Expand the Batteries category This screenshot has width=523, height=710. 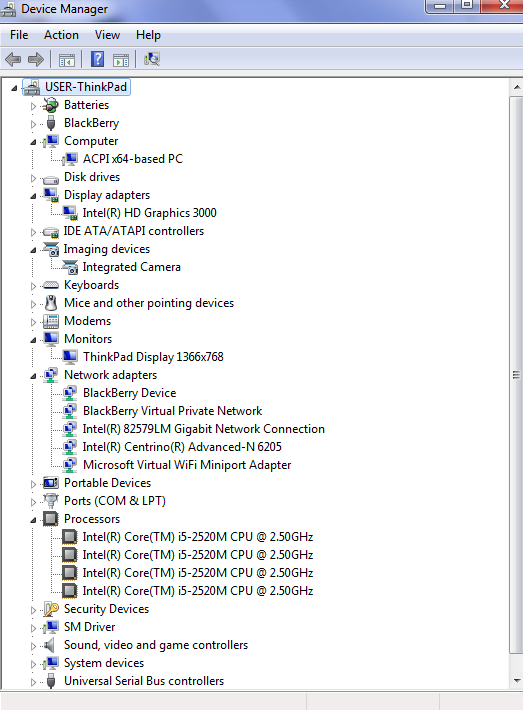point(33,106)
